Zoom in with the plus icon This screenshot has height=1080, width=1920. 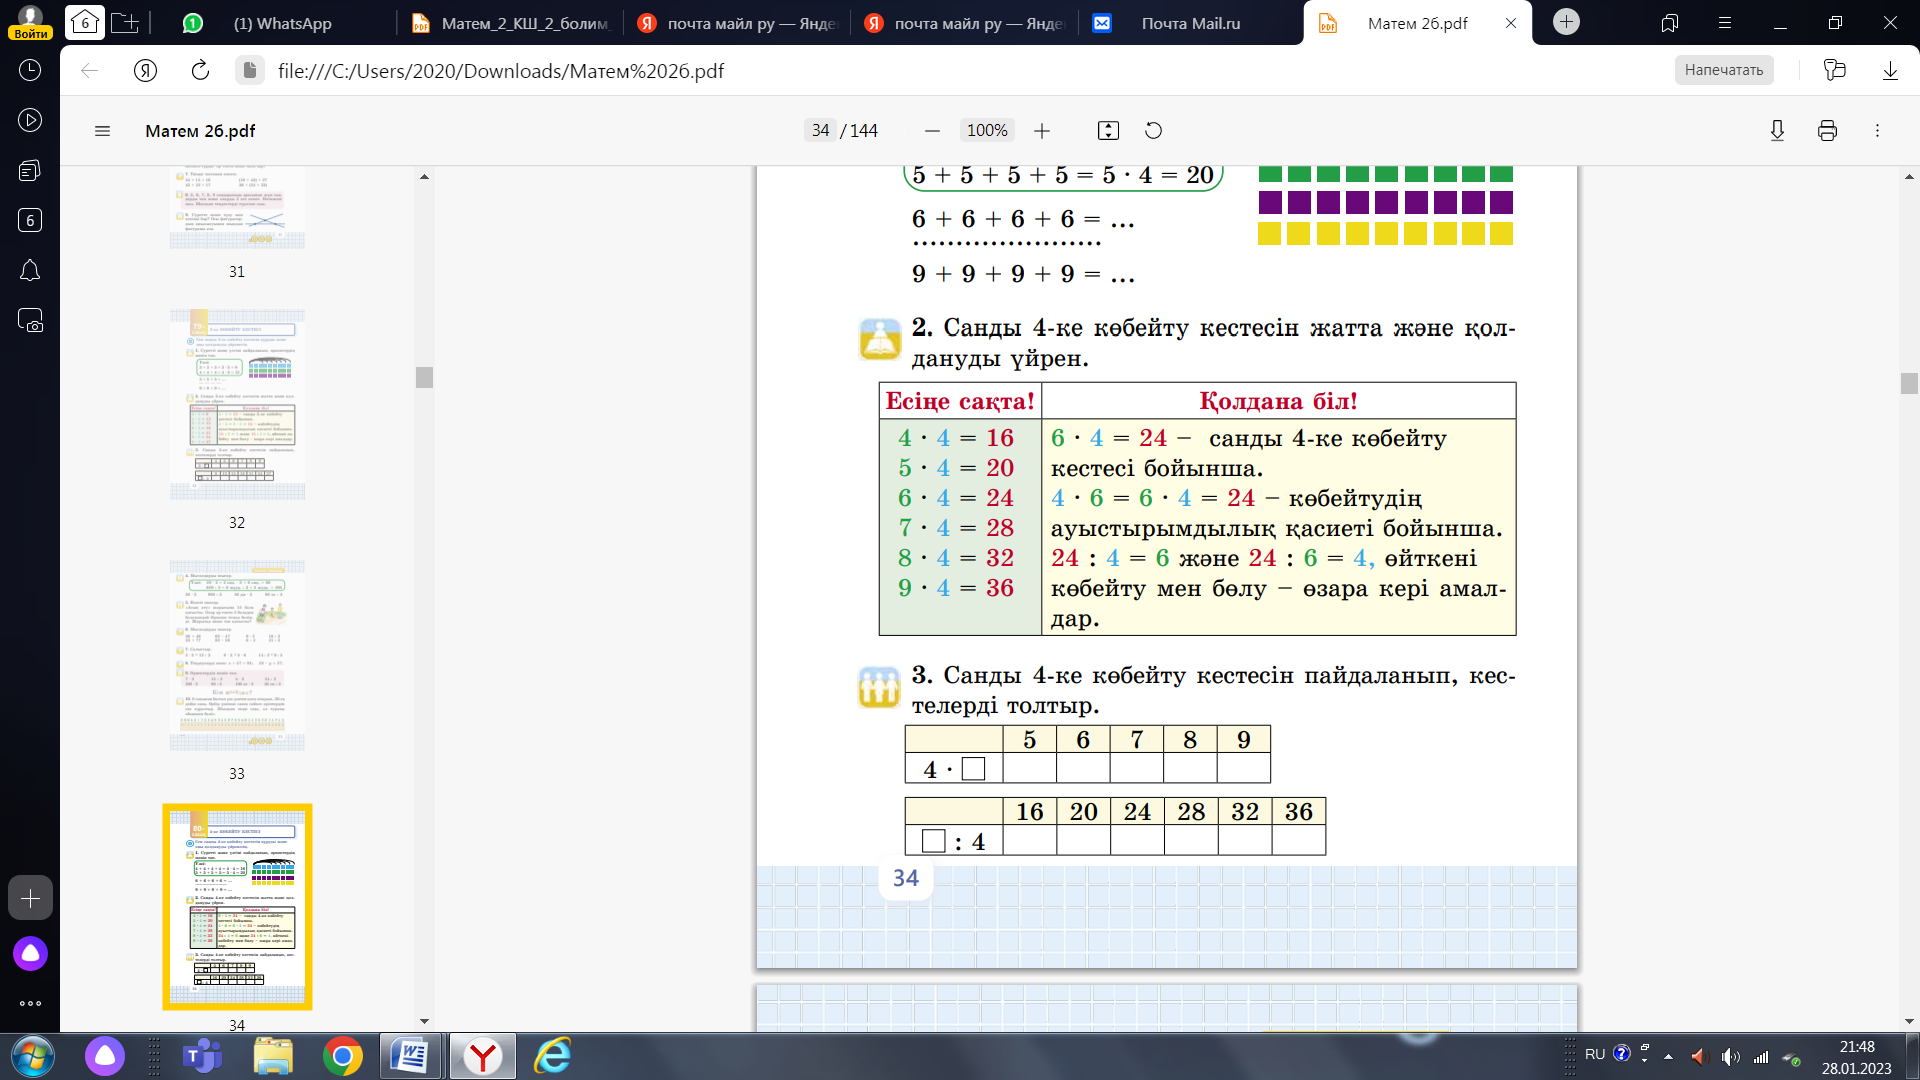[1042, 131]
